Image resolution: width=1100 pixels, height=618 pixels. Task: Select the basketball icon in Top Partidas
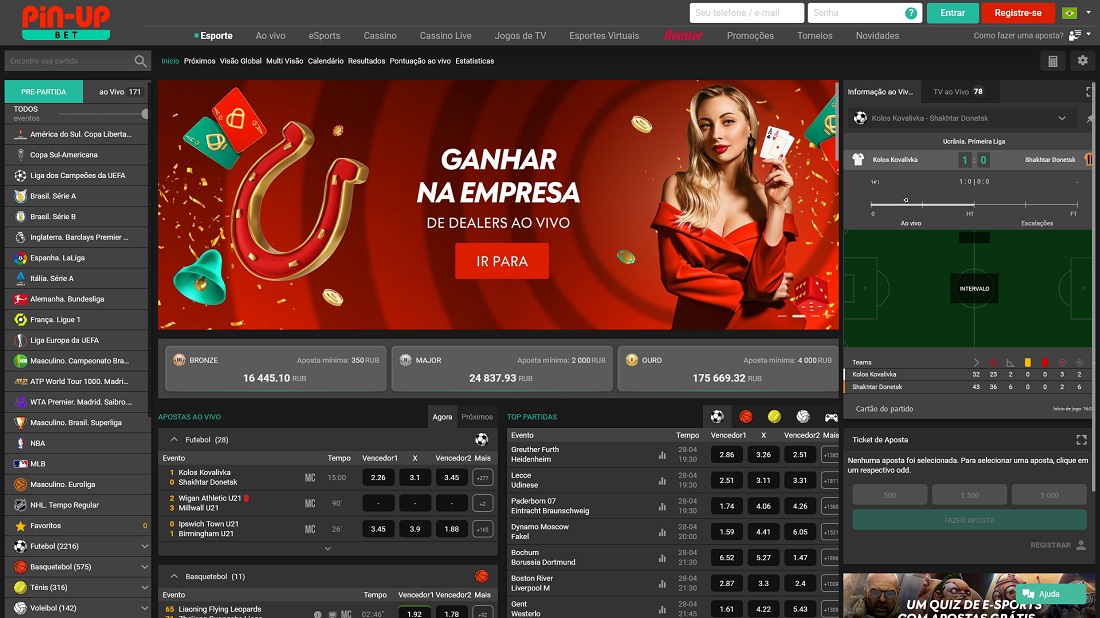(x=746, y=416)
